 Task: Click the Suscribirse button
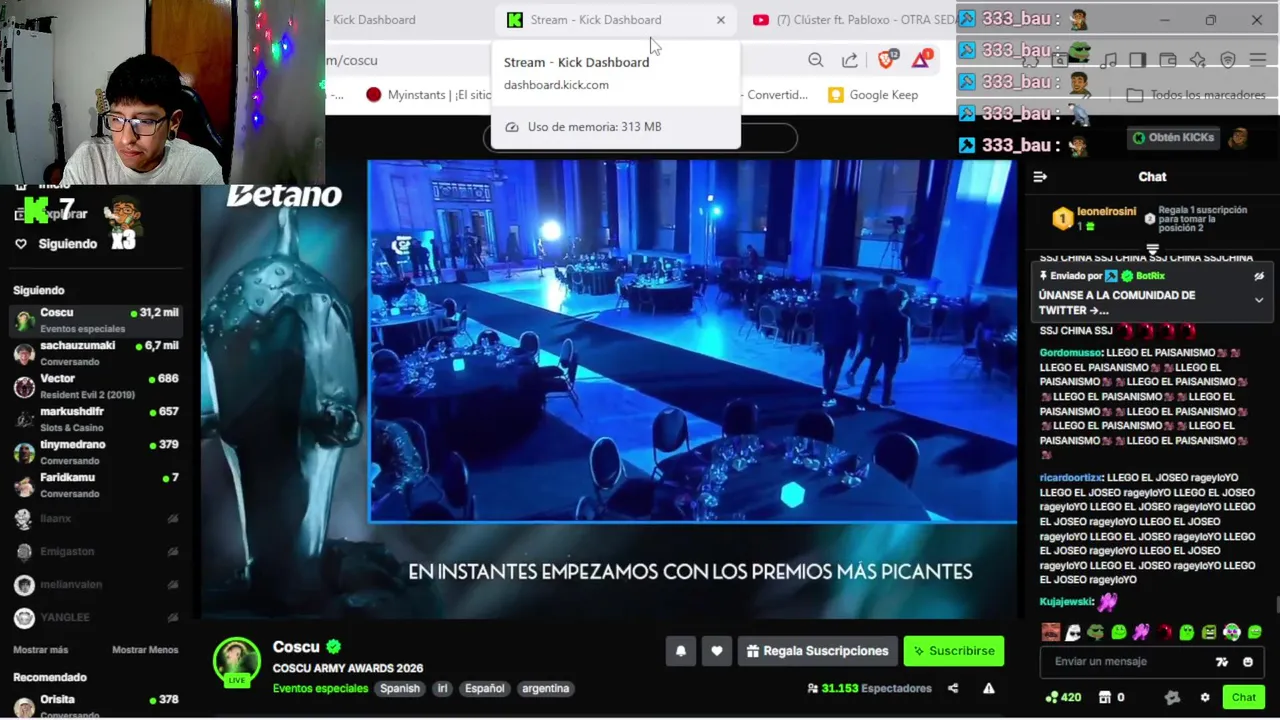954,651
